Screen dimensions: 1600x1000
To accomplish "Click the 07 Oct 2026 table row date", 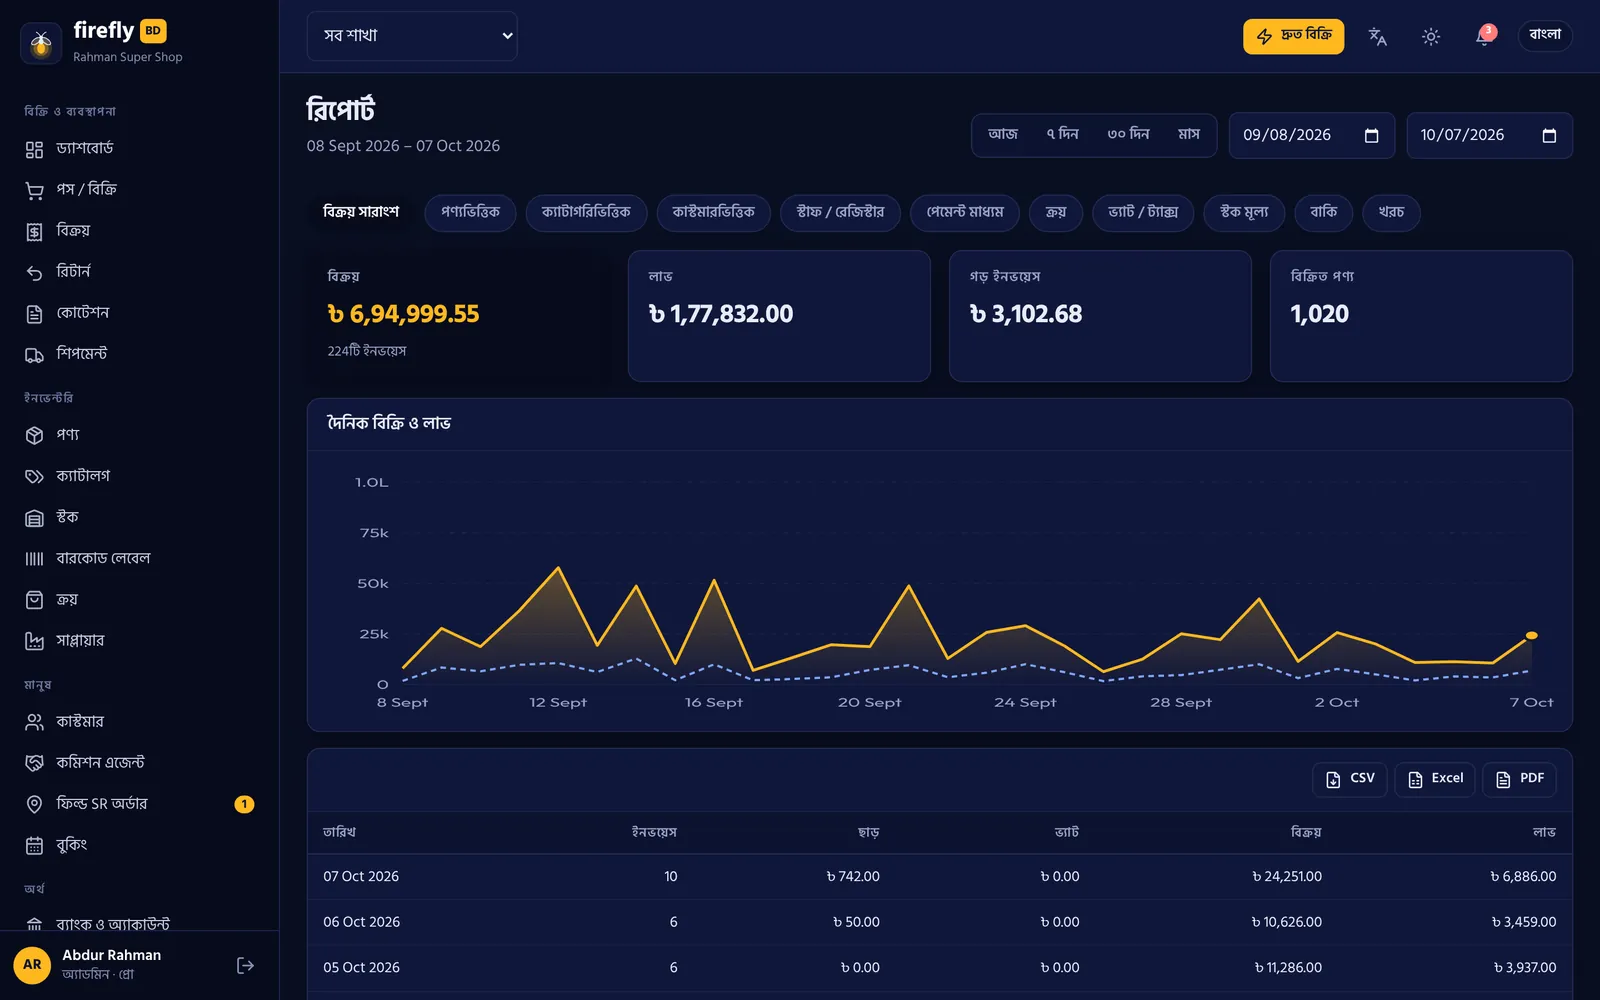I will (x=361, y=877).
